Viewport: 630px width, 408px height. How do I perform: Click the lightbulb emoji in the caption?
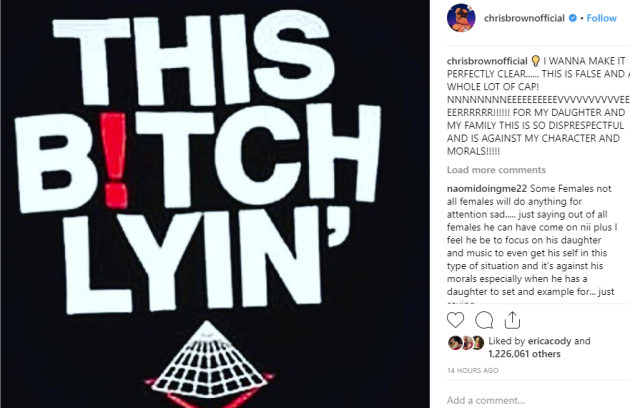[x=535, y=61]
